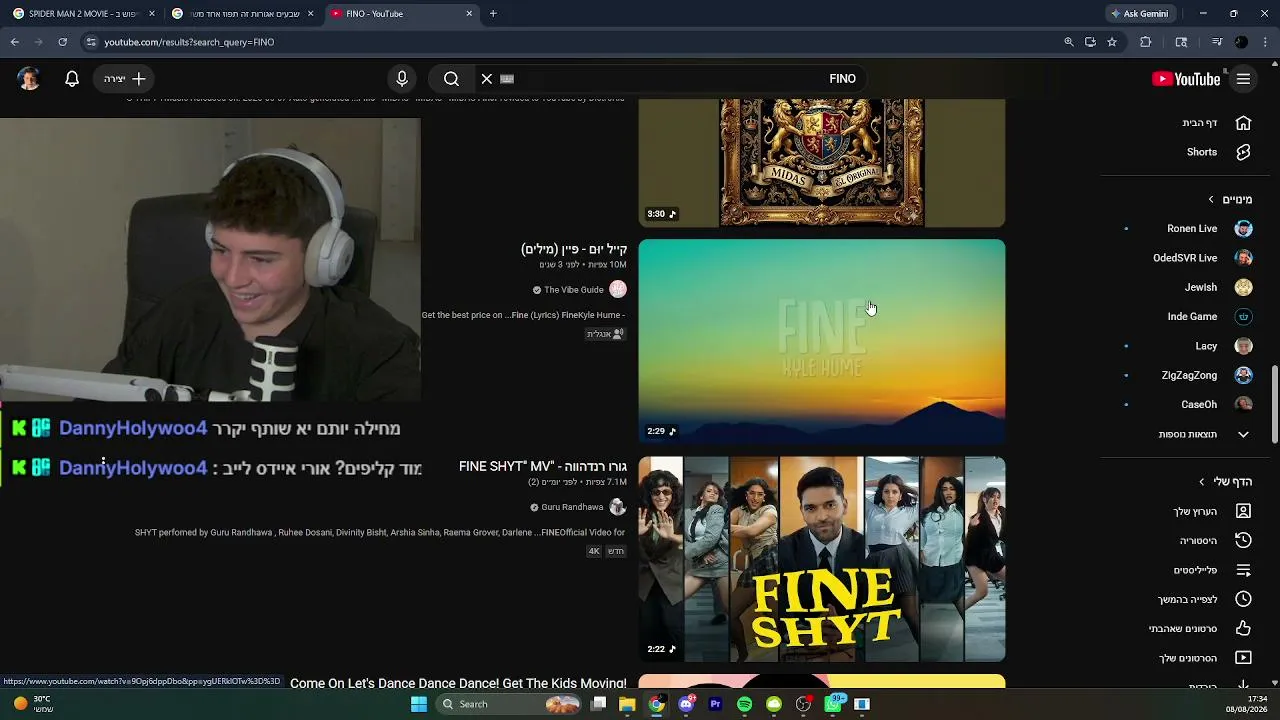Screen dimensions: 1280x720
Task: Clear the FINO search query
Action: [x=487, y=79]
